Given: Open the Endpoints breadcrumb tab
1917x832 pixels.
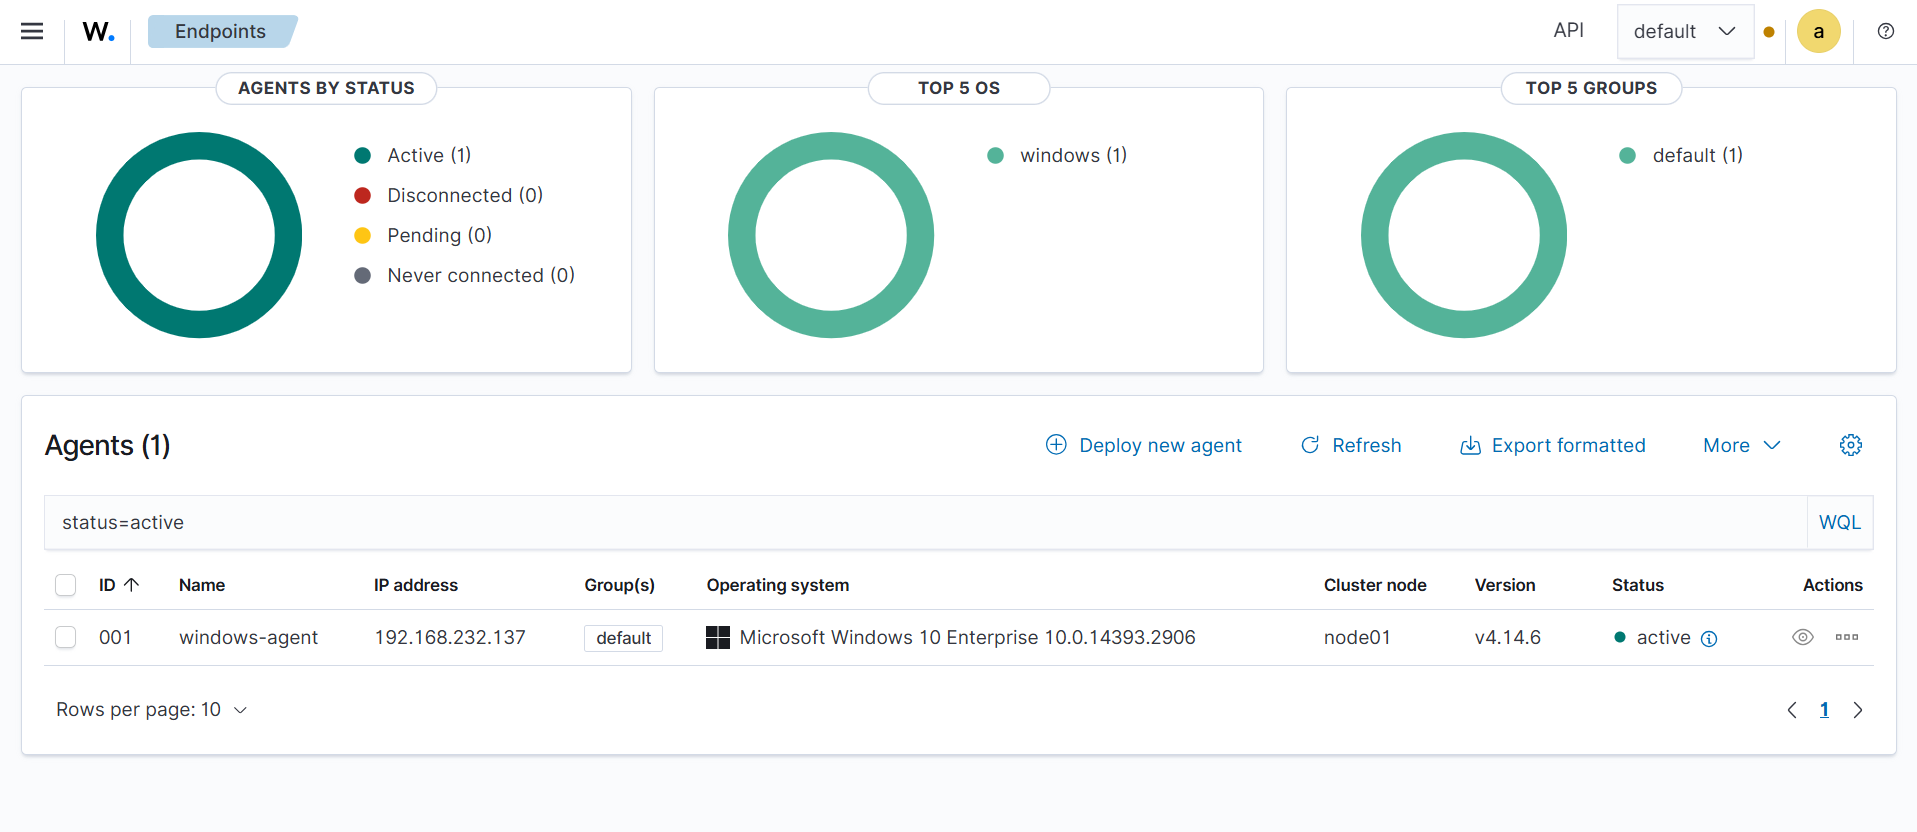Looking at the screenshot, I should pos(221,31).
